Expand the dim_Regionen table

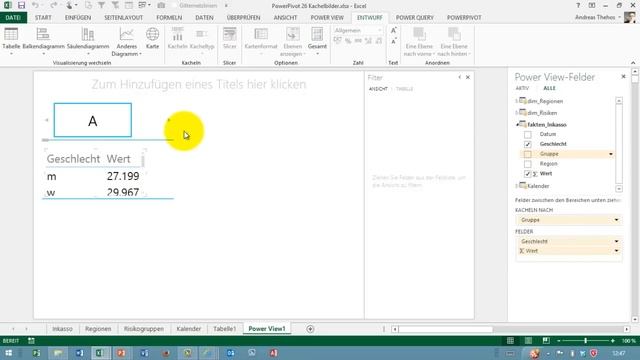tap(517, 101)
